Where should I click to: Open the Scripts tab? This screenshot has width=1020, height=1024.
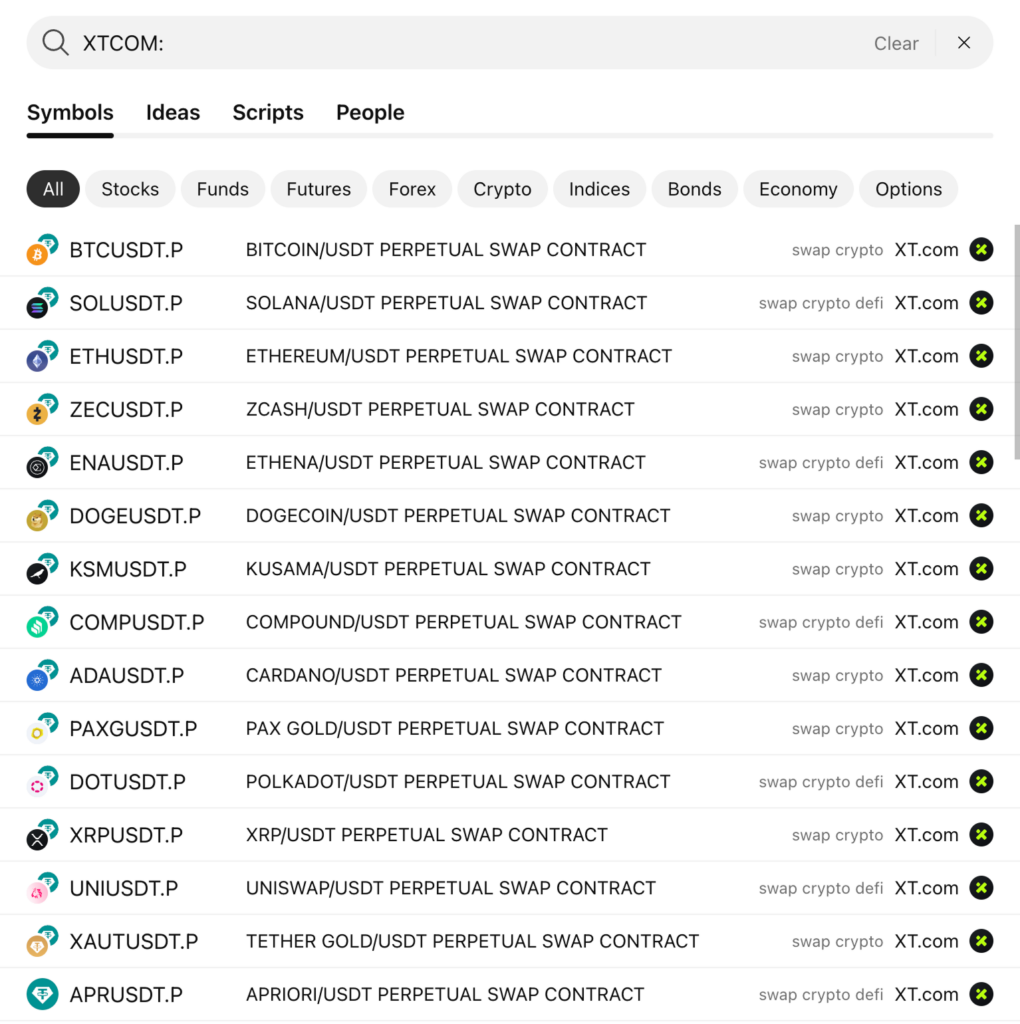pyautogui.click(x=267, y=112)
